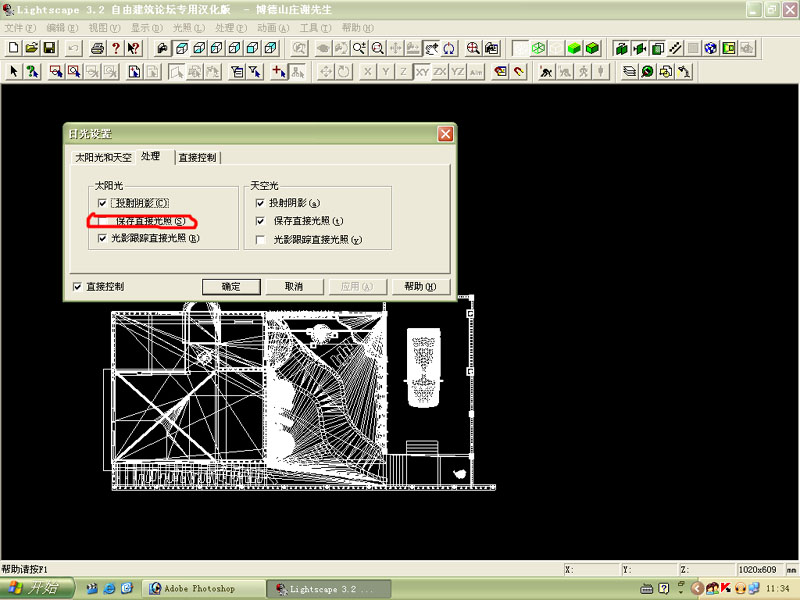Viewport: 800px width, 600px height.
Task: Click the 取消 button
Action: point(294,287)
